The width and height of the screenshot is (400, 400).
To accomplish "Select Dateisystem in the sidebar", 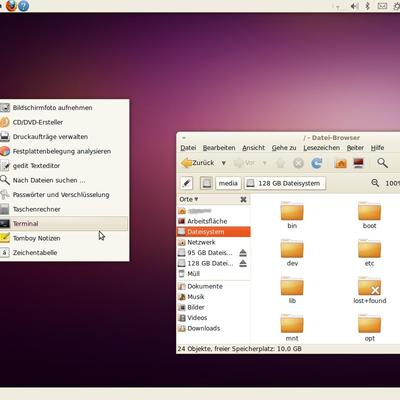I will (x=213, y=232).
